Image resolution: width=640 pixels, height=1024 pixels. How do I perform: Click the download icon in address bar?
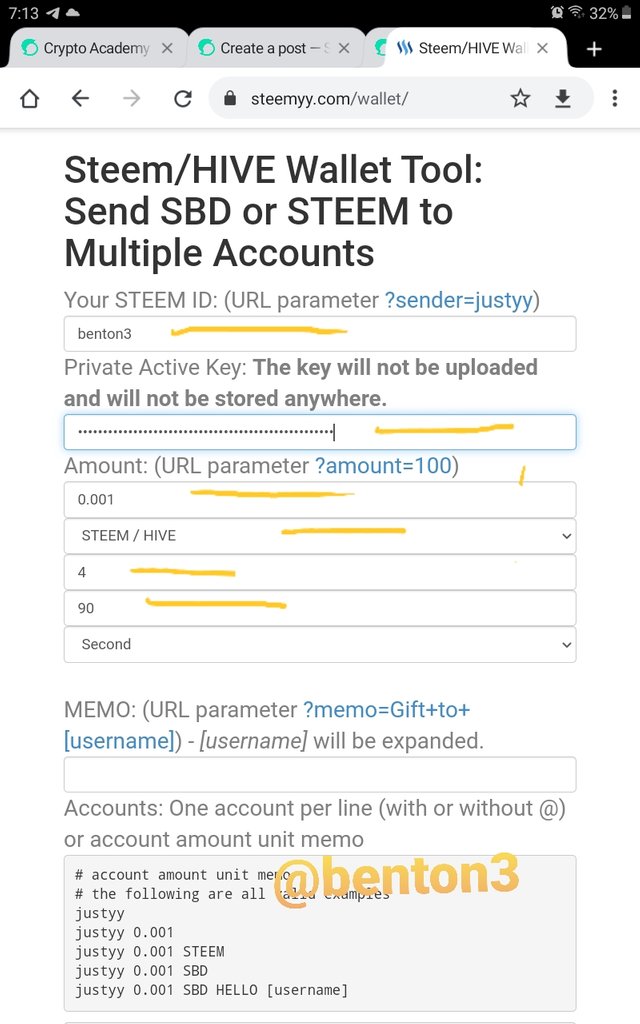tap(563, 99)
